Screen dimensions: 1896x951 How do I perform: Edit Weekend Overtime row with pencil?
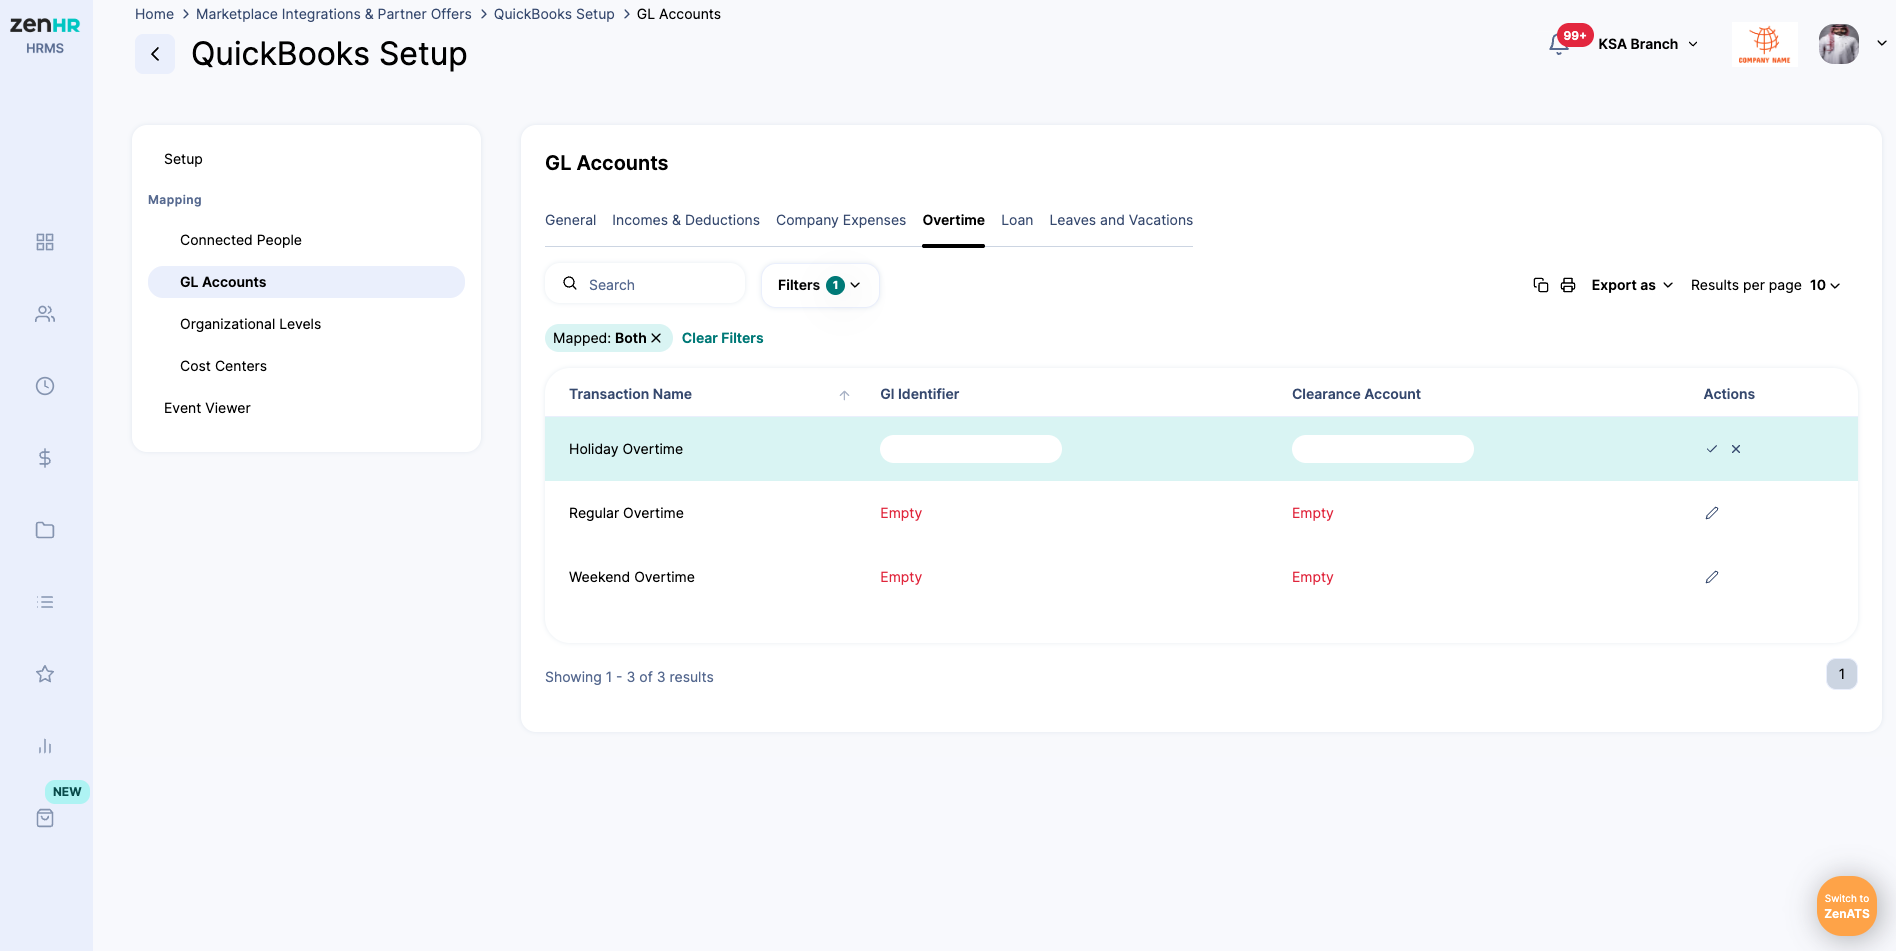[1712, 577]
